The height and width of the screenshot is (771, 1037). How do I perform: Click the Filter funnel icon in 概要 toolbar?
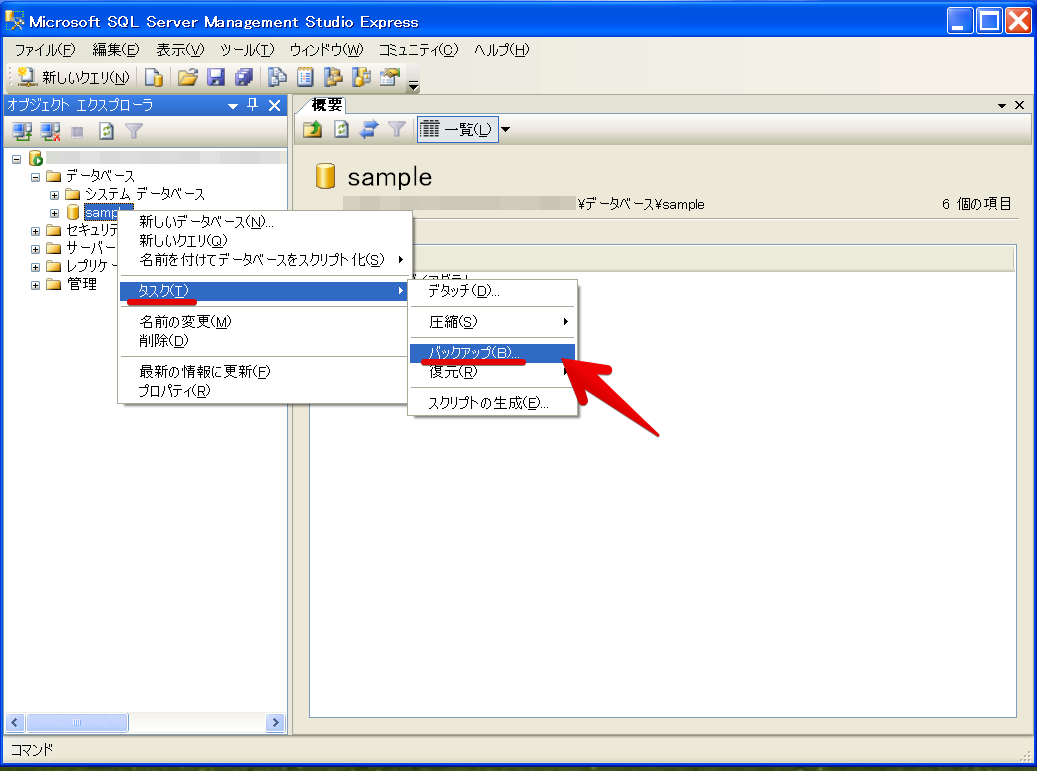click(397, 129)
